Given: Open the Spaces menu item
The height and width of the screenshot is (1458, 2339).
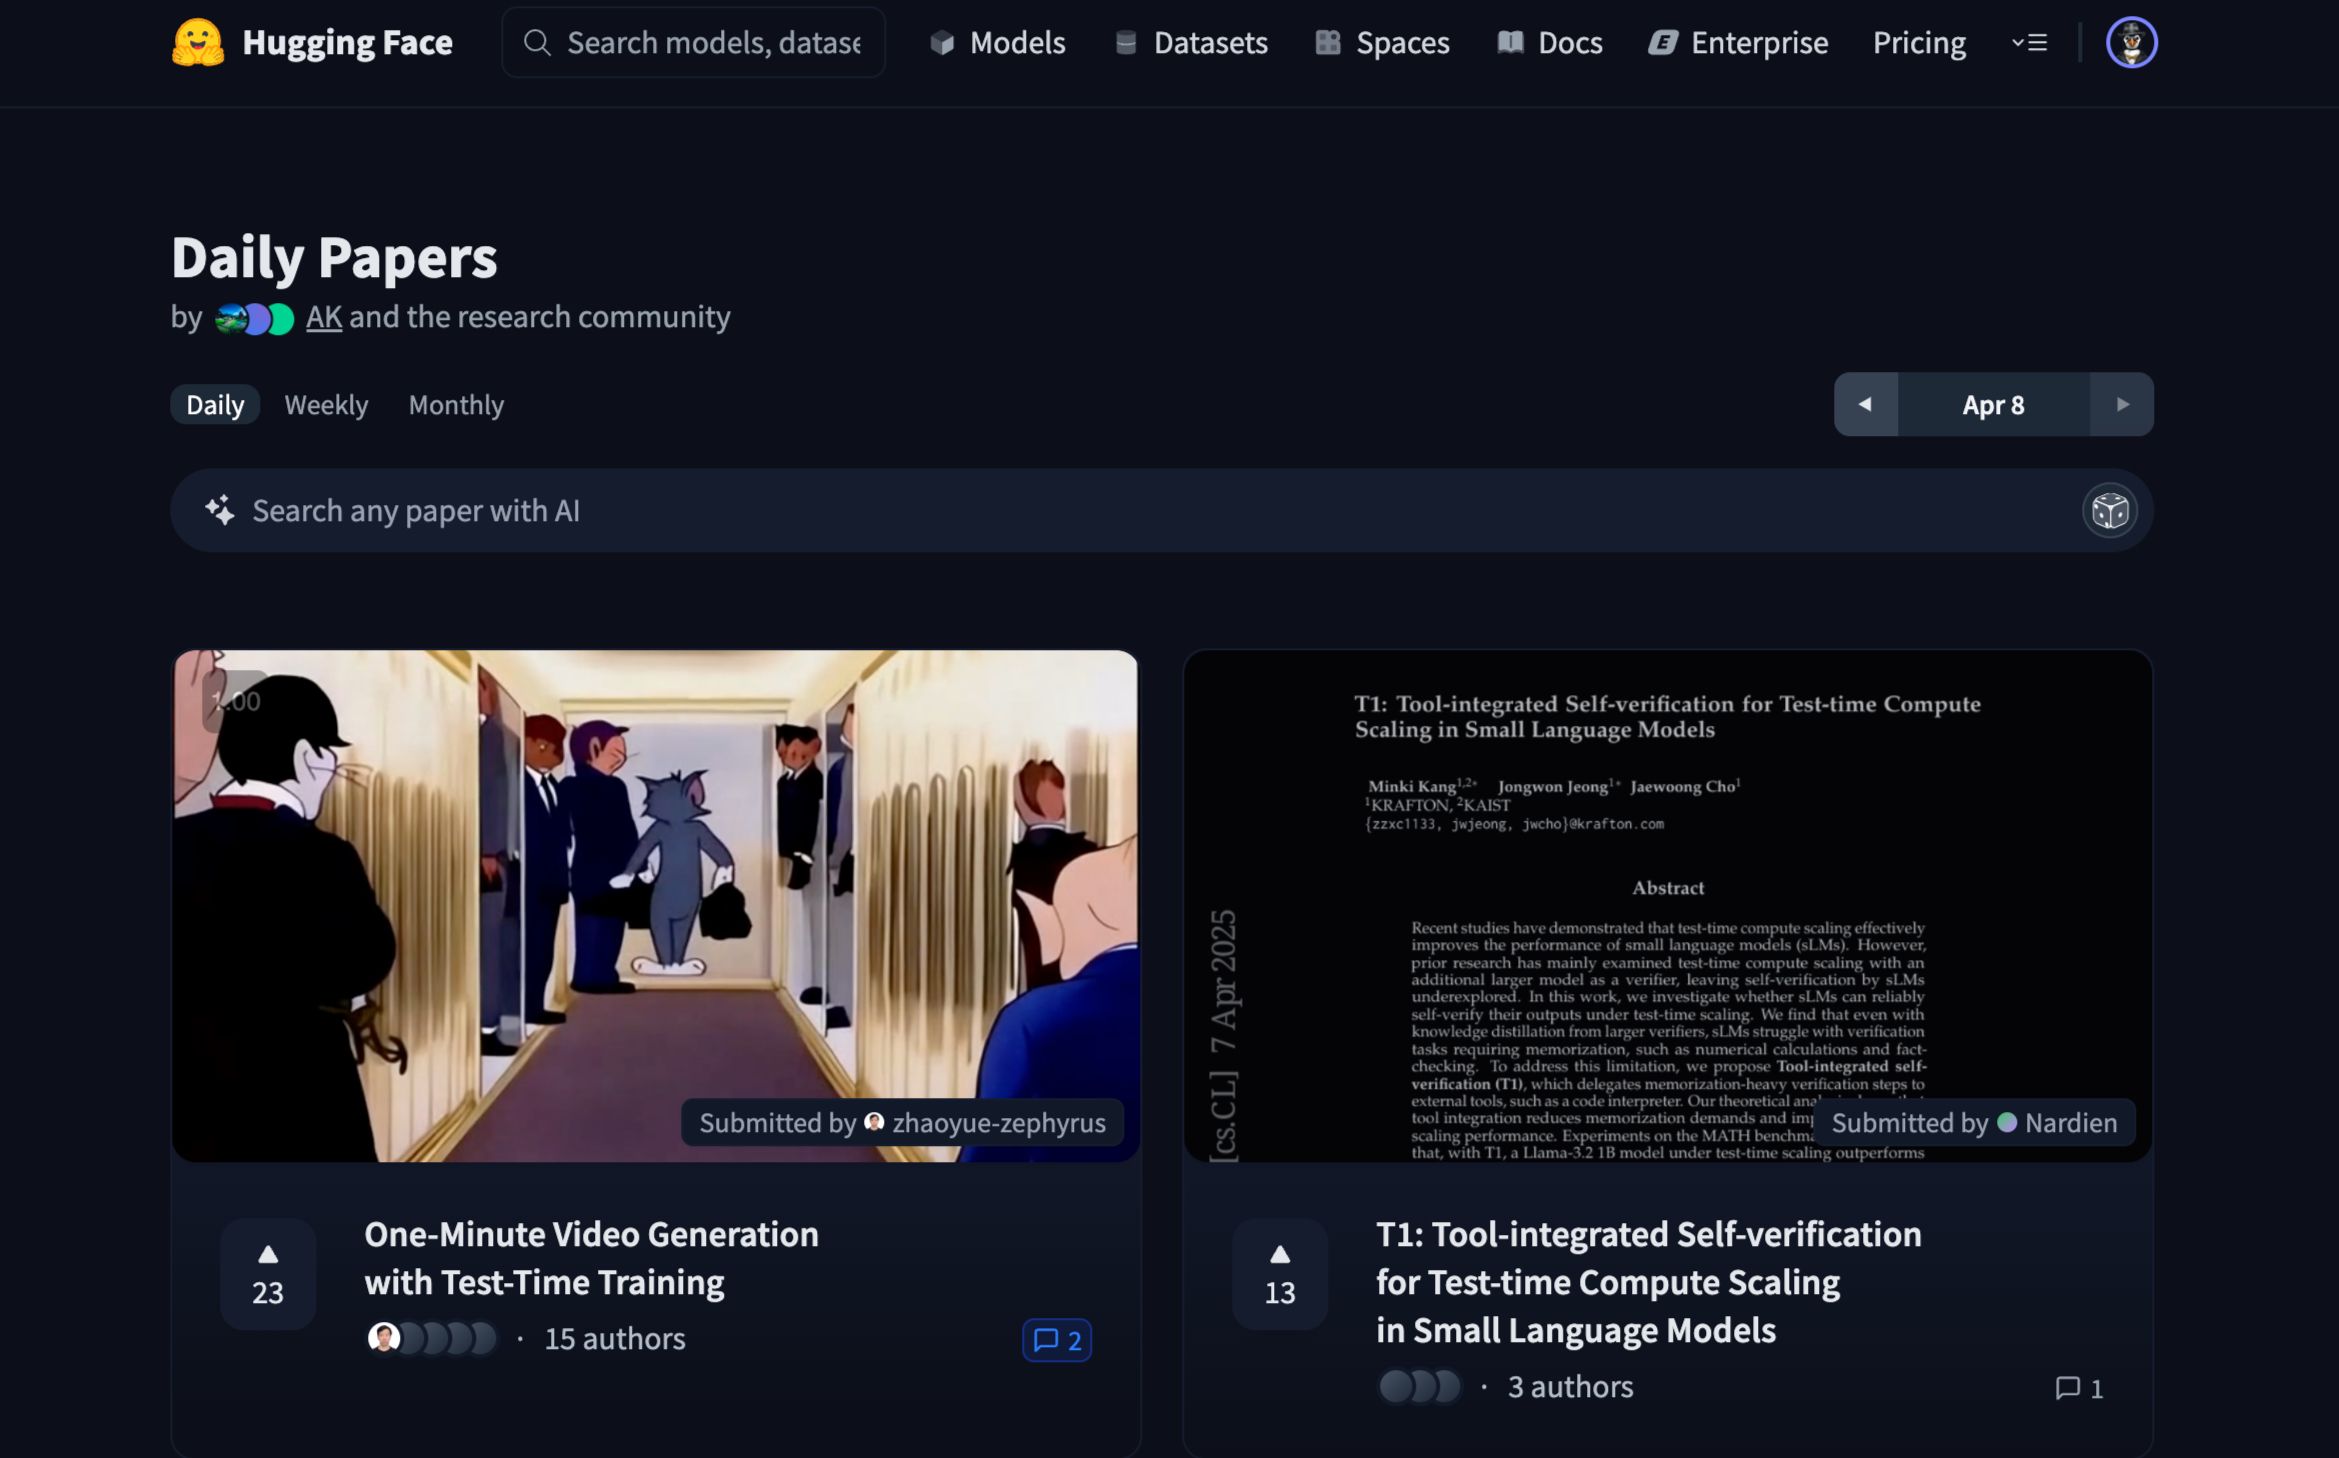Looking at the screenshot, I should click(x=1382, y=43).
